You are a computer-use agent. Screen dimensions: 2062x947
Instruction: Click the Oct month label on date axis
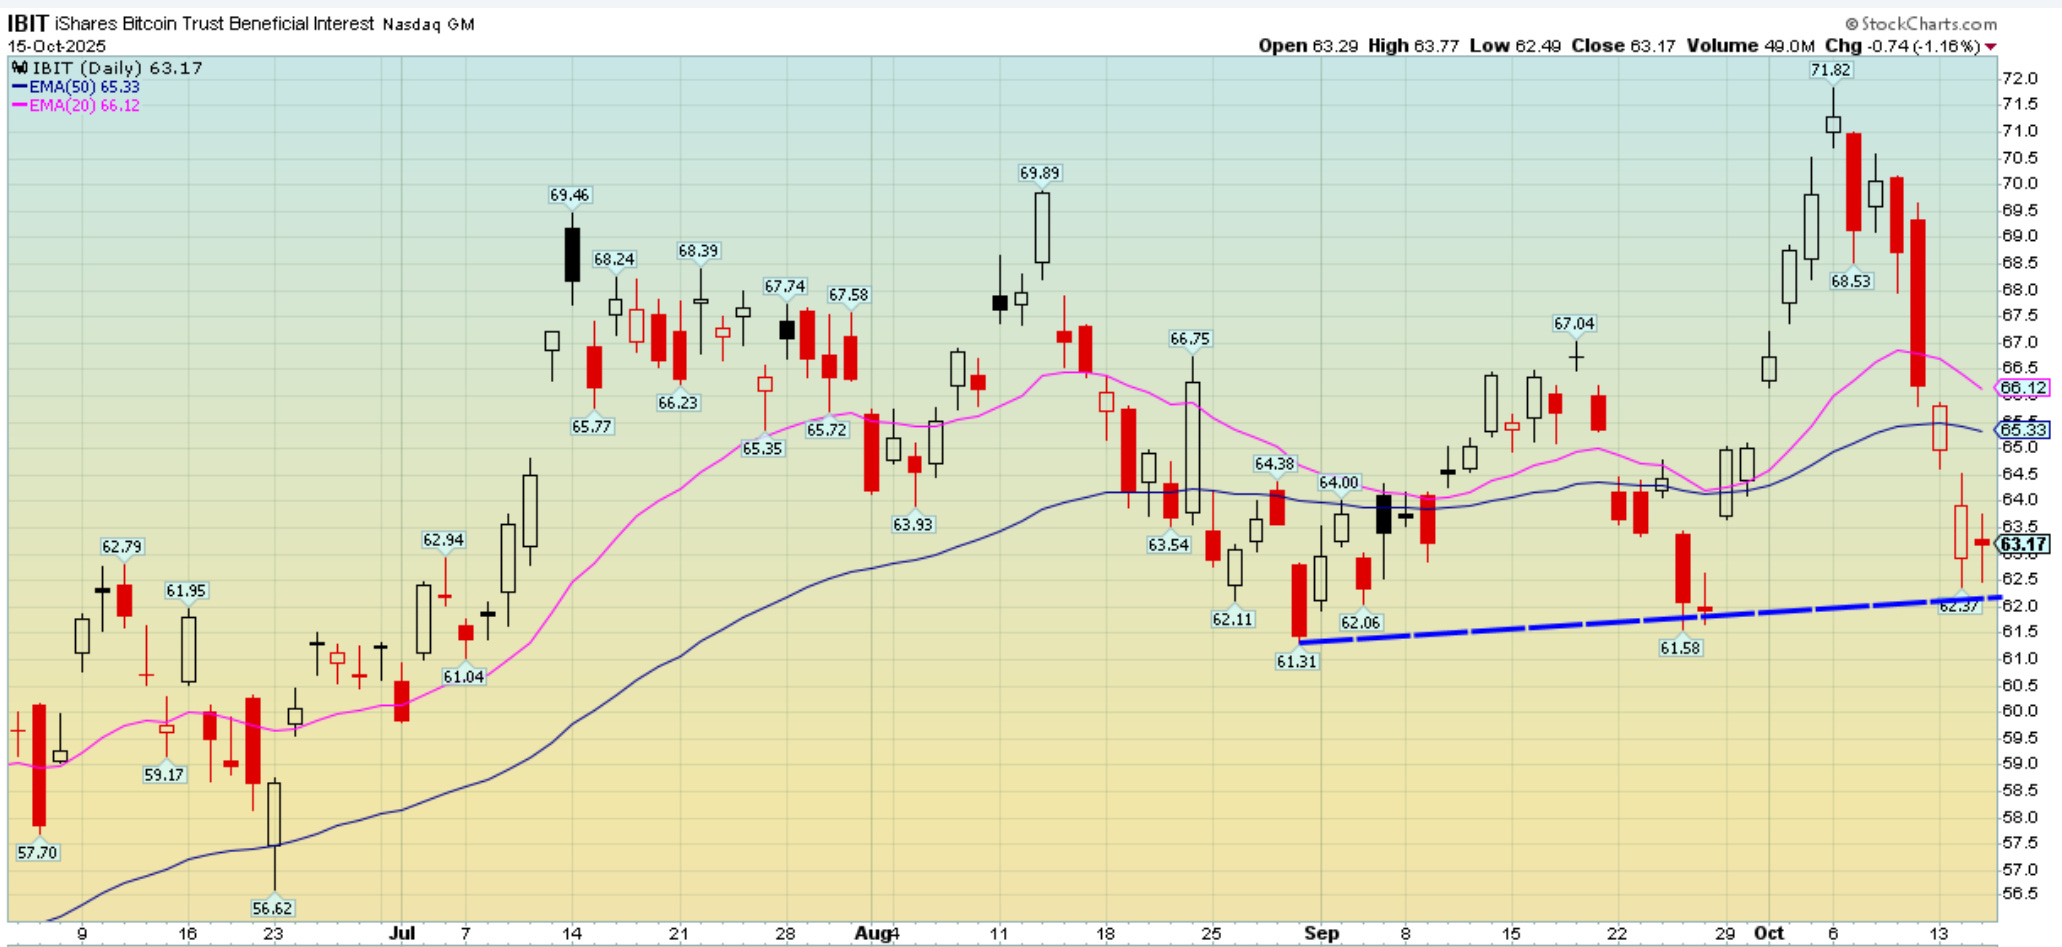tap(1769, 933)
